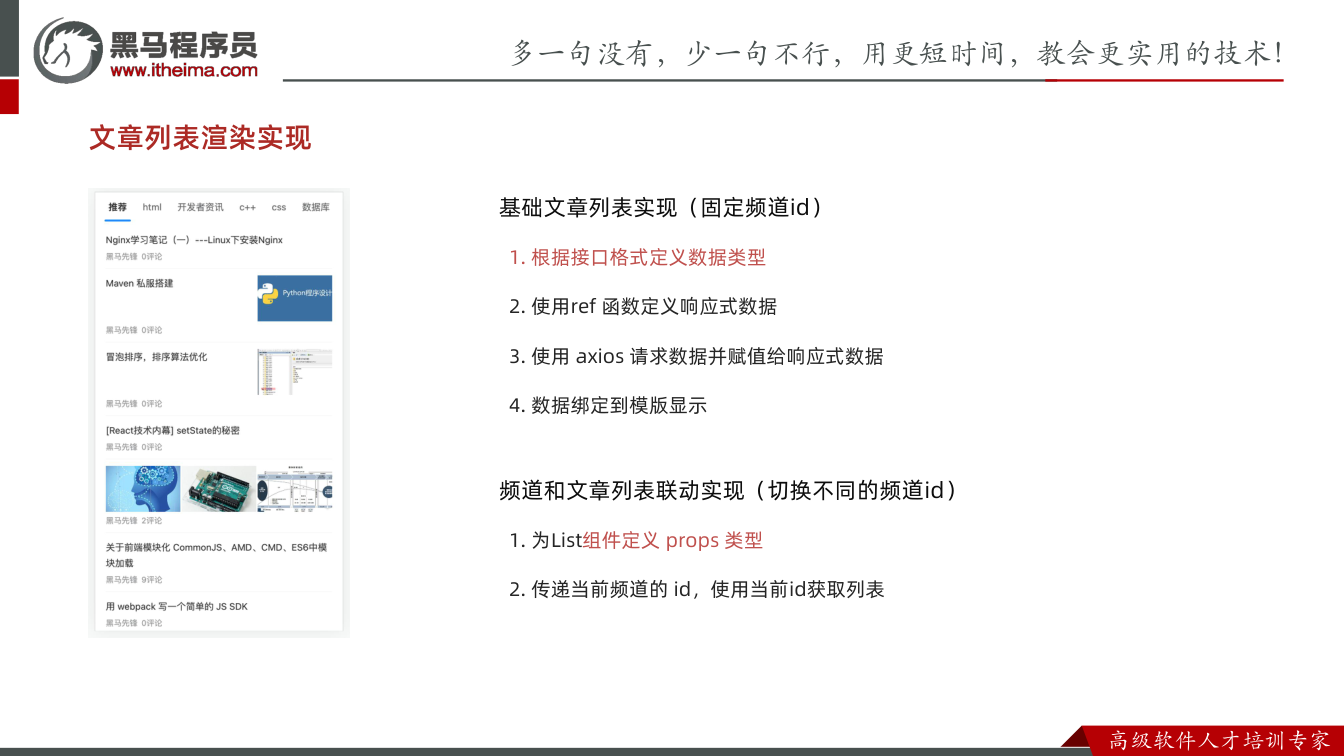
Task: Open the www.itheima.com link
Action: tap(184, 70)
